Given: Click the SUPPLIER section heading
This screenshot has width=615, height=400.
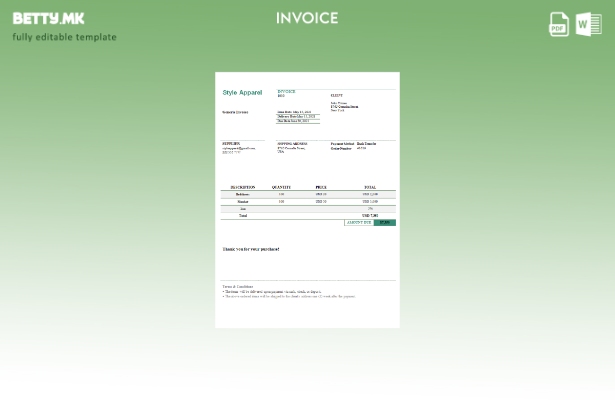Looking at the screenshot, I should pos(231,144).
